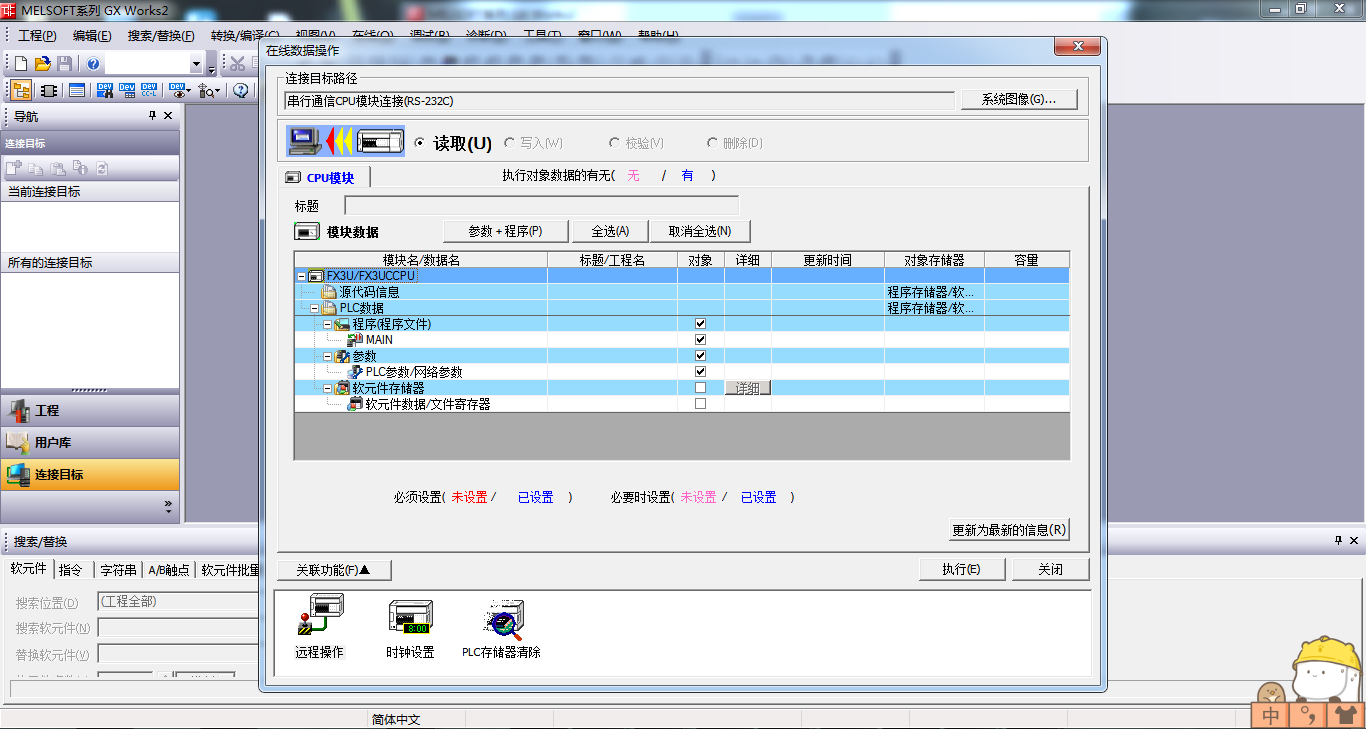Click the 全选(A) button

point(610,231)
